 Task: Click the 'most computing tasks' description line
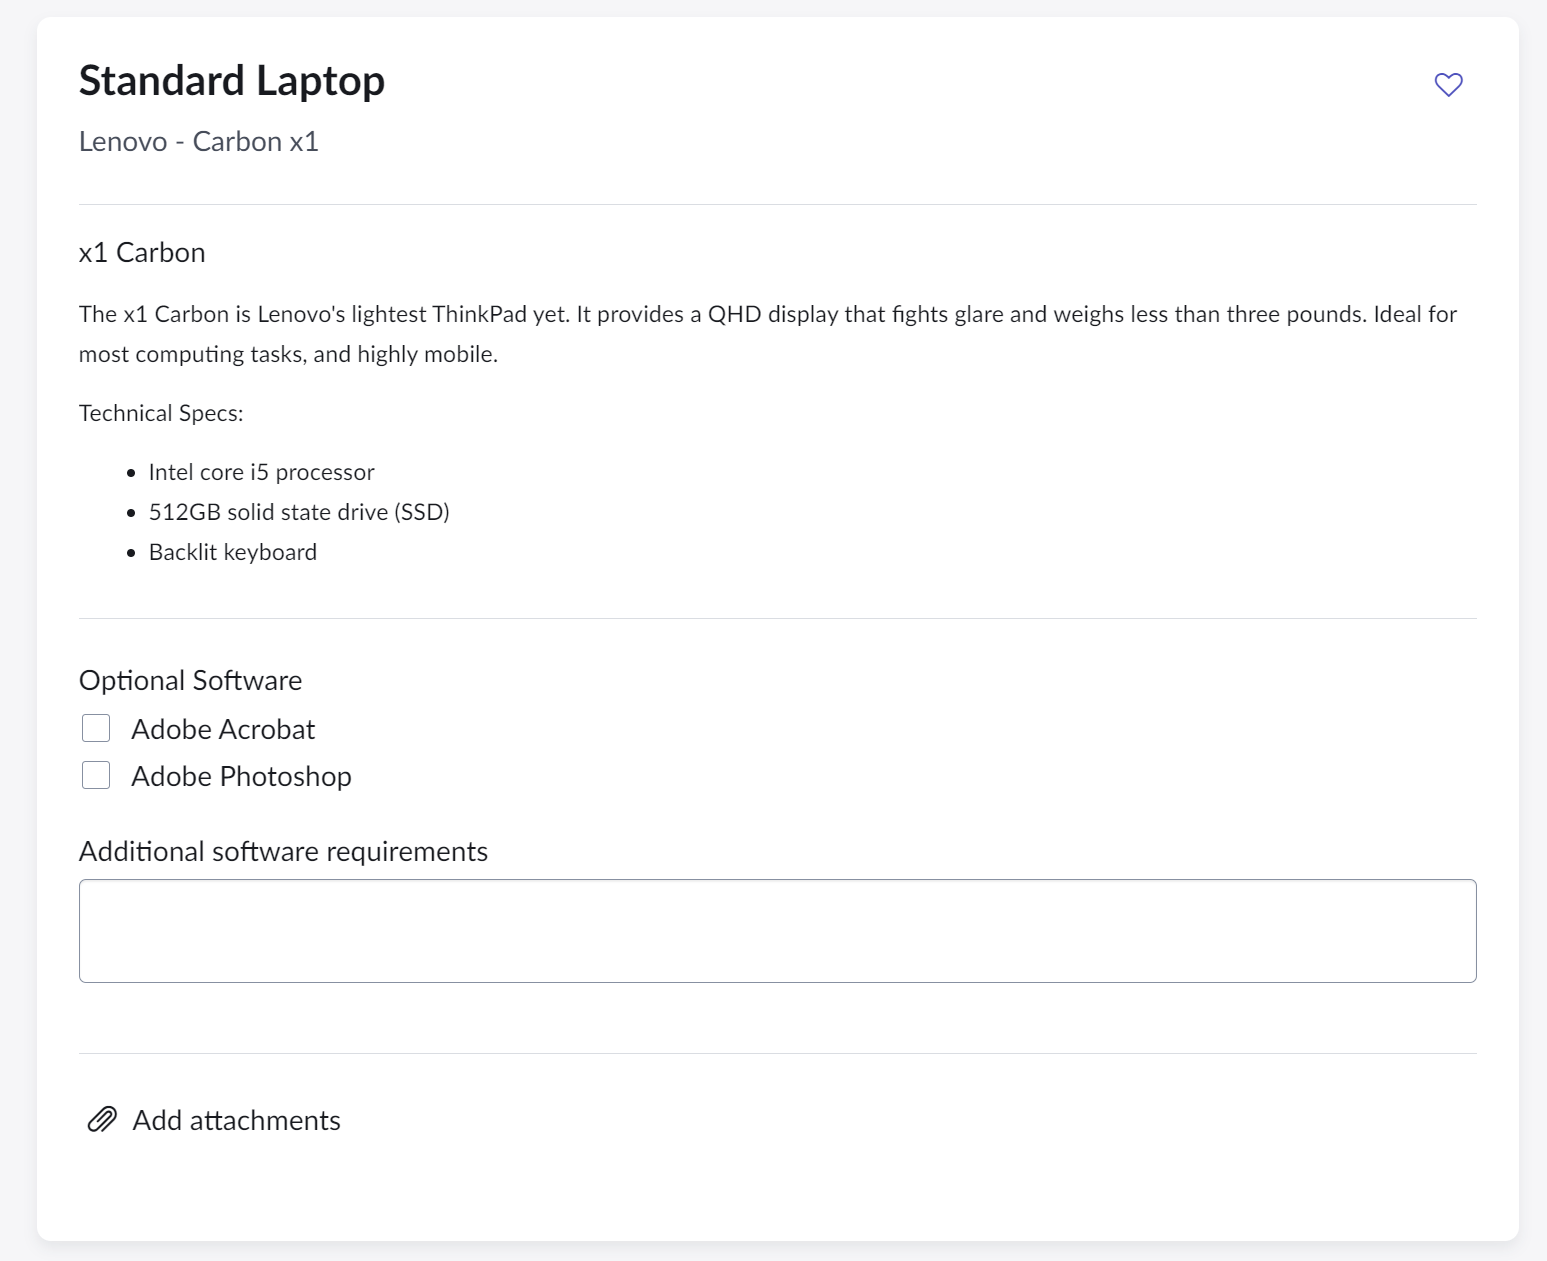288,355
